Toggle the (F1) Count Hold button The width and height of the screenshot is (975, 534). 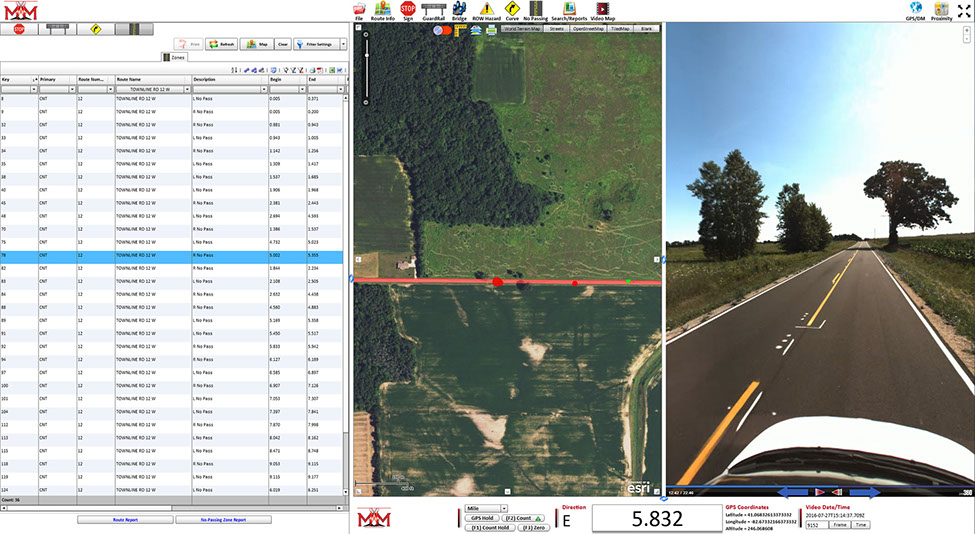click(x=489, y=527)
